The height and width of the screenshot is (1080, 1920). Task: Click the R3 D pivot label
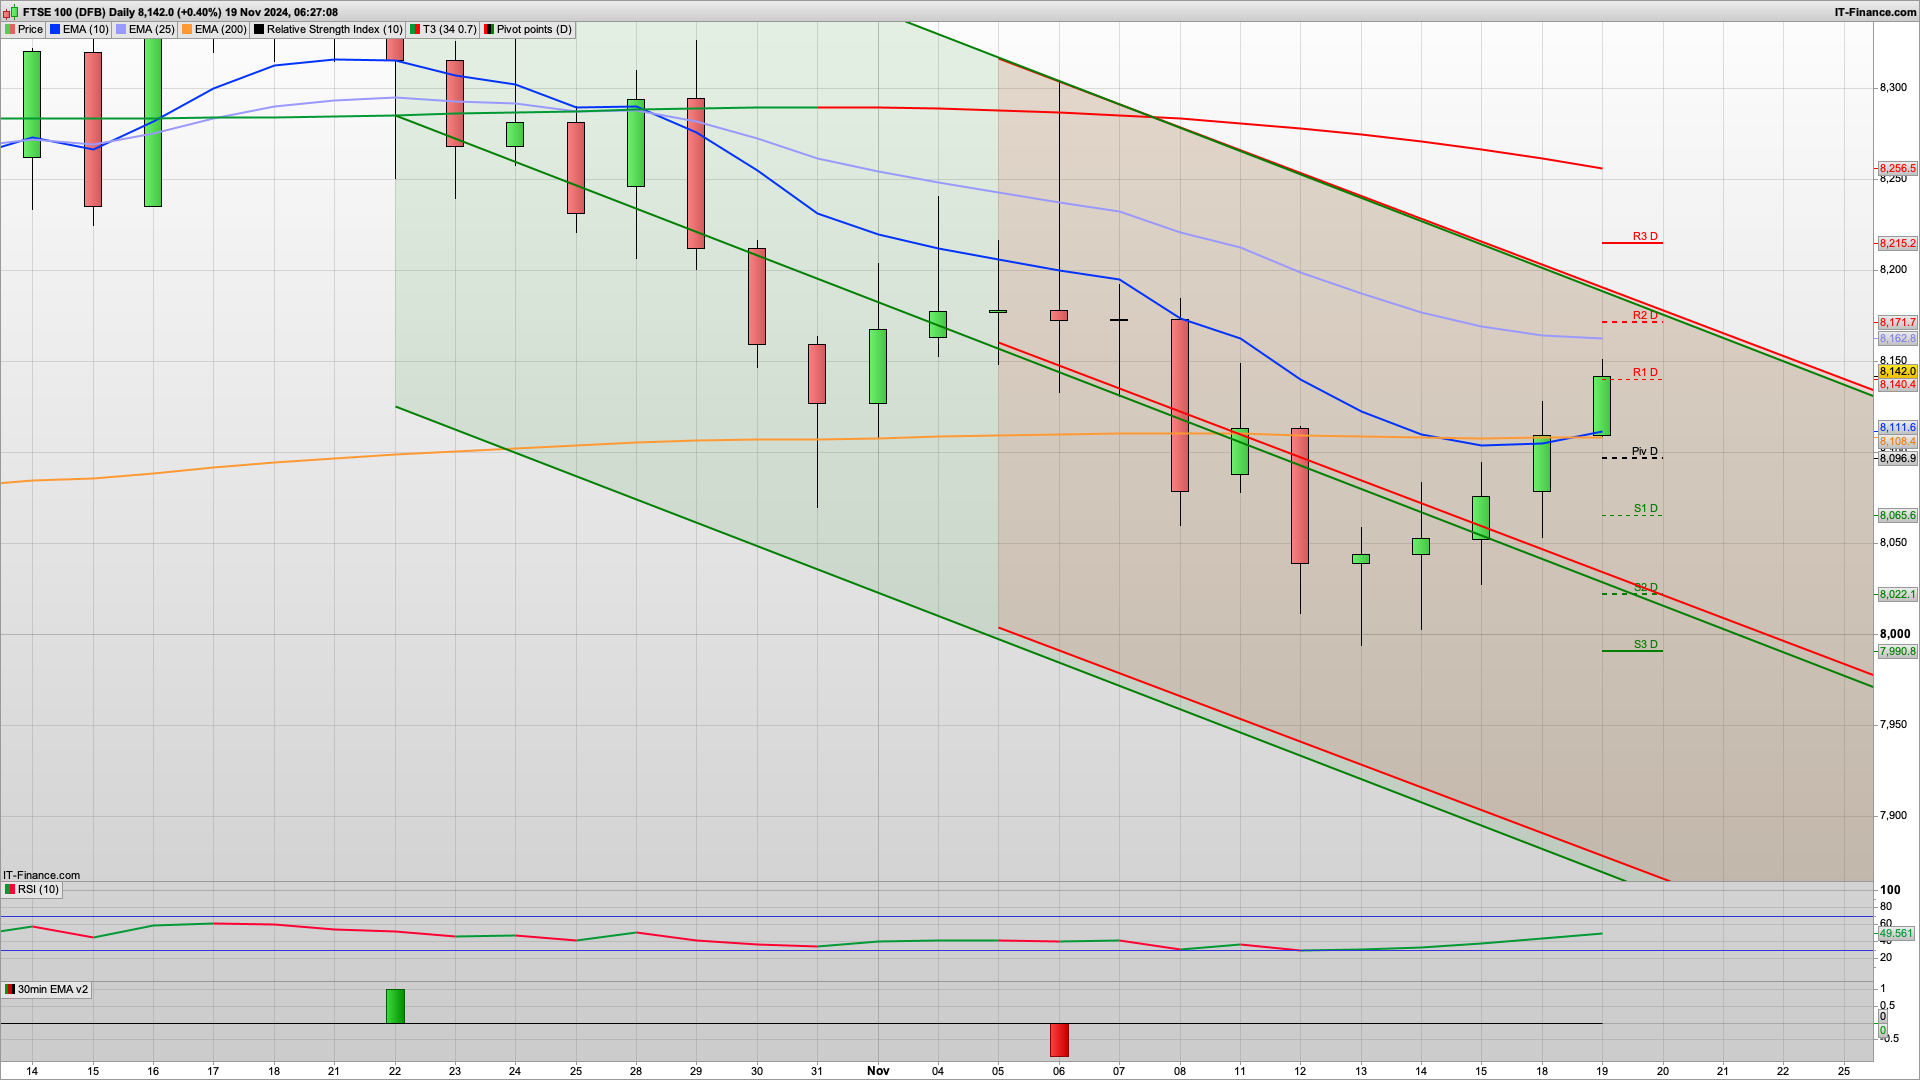coord(1645,237)
